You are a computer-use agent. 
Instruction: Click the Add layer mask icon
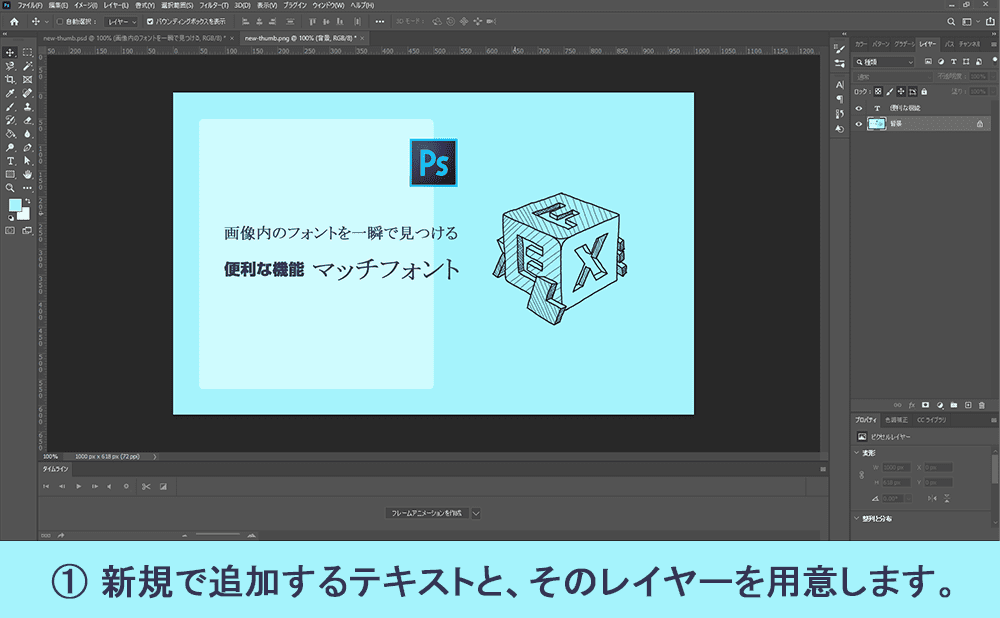[925, 405]
